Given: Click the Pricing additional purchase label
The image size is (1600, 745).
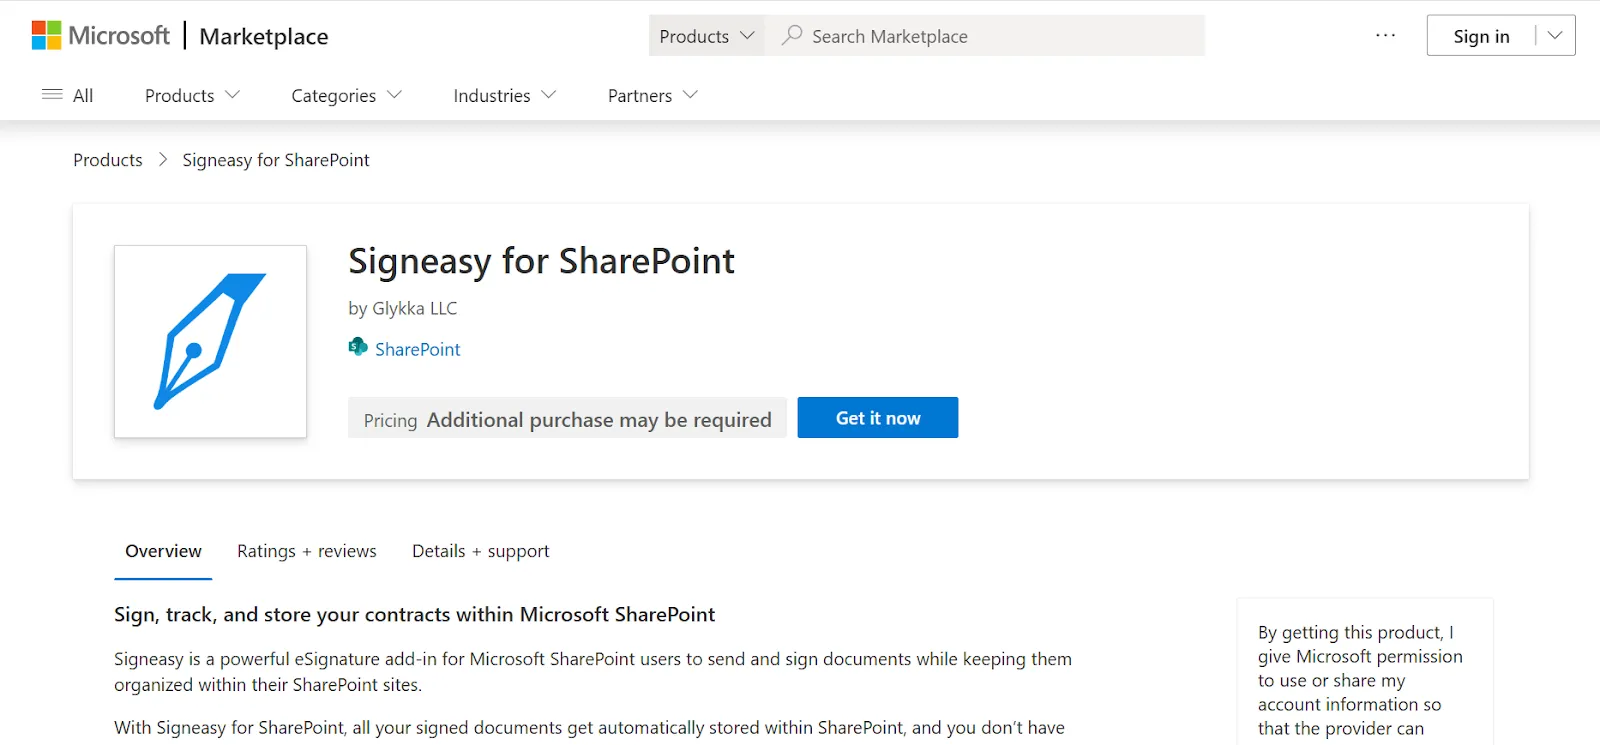Looking at the screenshot, I should click(x=567, y=419).
